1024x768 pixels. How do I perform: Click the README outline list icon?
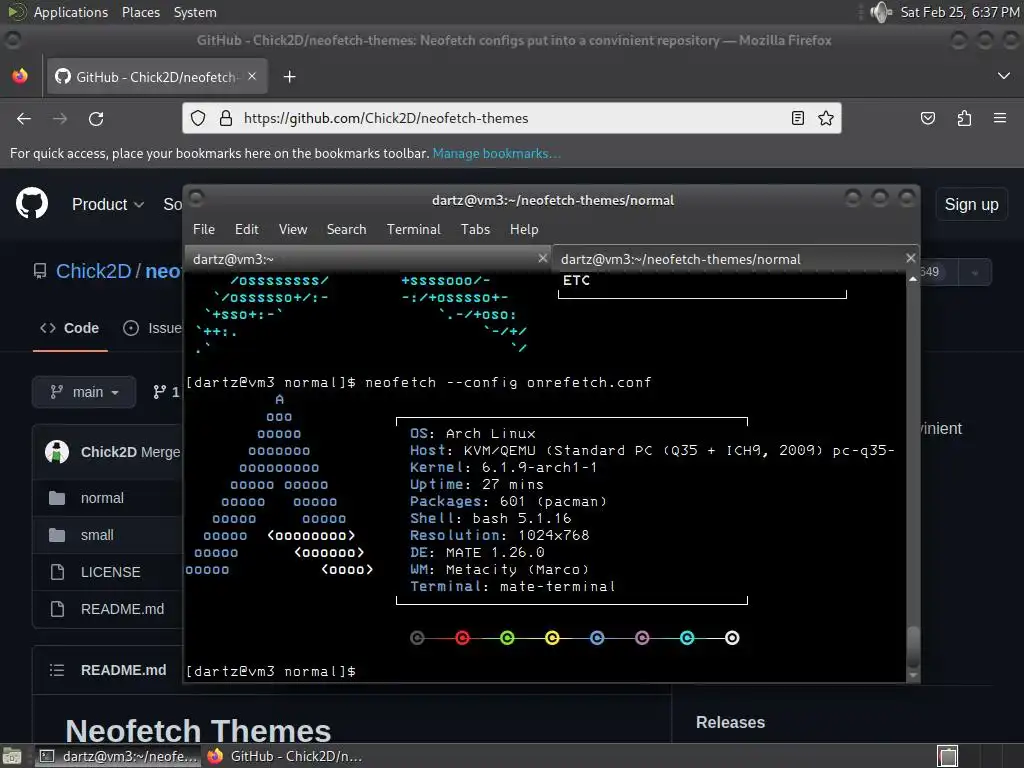(x=57, y=670)
